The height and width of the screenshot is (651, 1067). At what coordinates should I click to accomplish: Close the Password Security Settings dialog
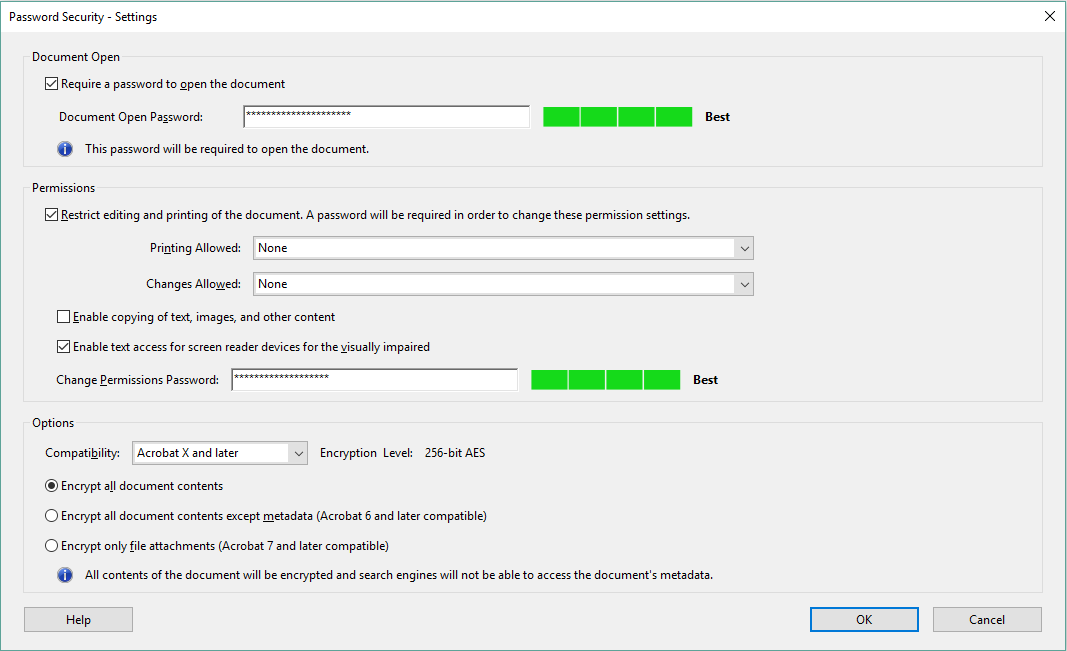pyautogui.click(x=1050, y=16)
